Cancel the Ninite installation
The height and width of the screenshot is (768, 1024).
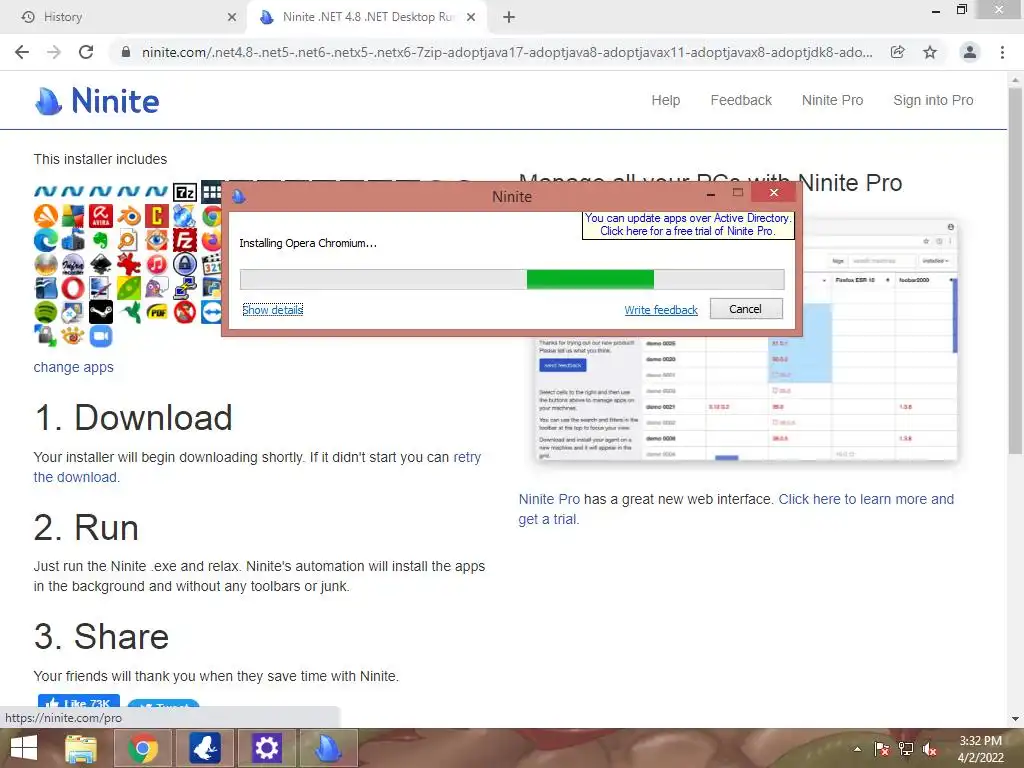tap(746, 309)
